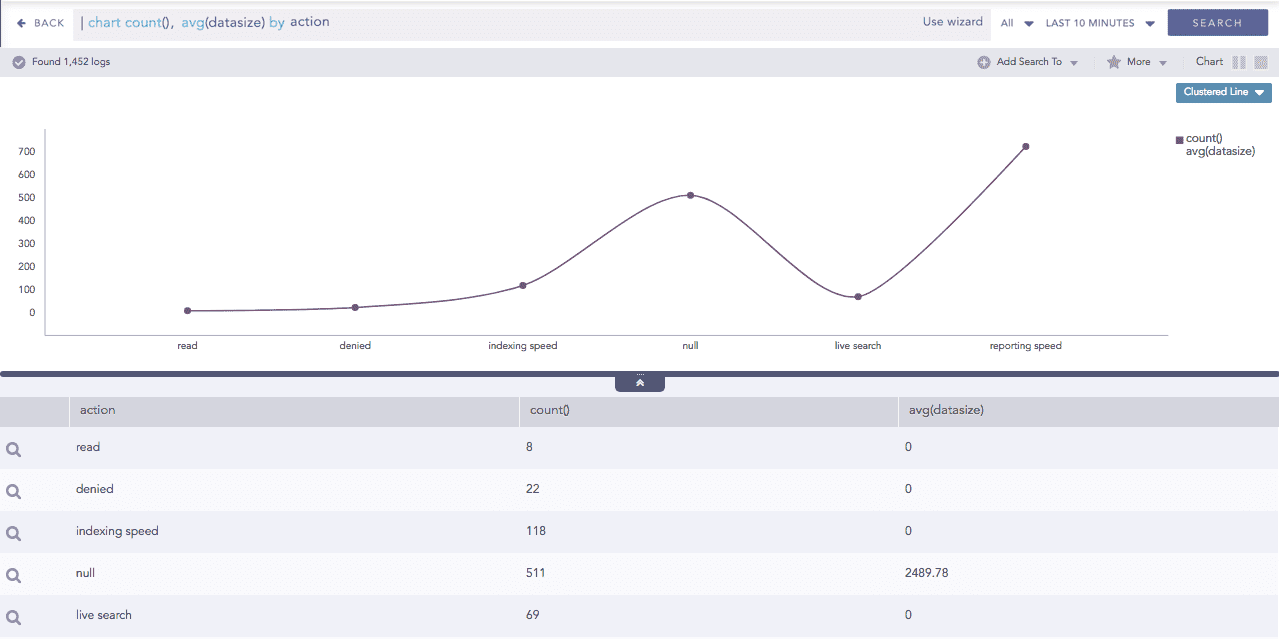This screenshot has width=1279, height=639.
Task: Open the Clustered Line chart type dropdown
Action: (x=1222, y=92)
